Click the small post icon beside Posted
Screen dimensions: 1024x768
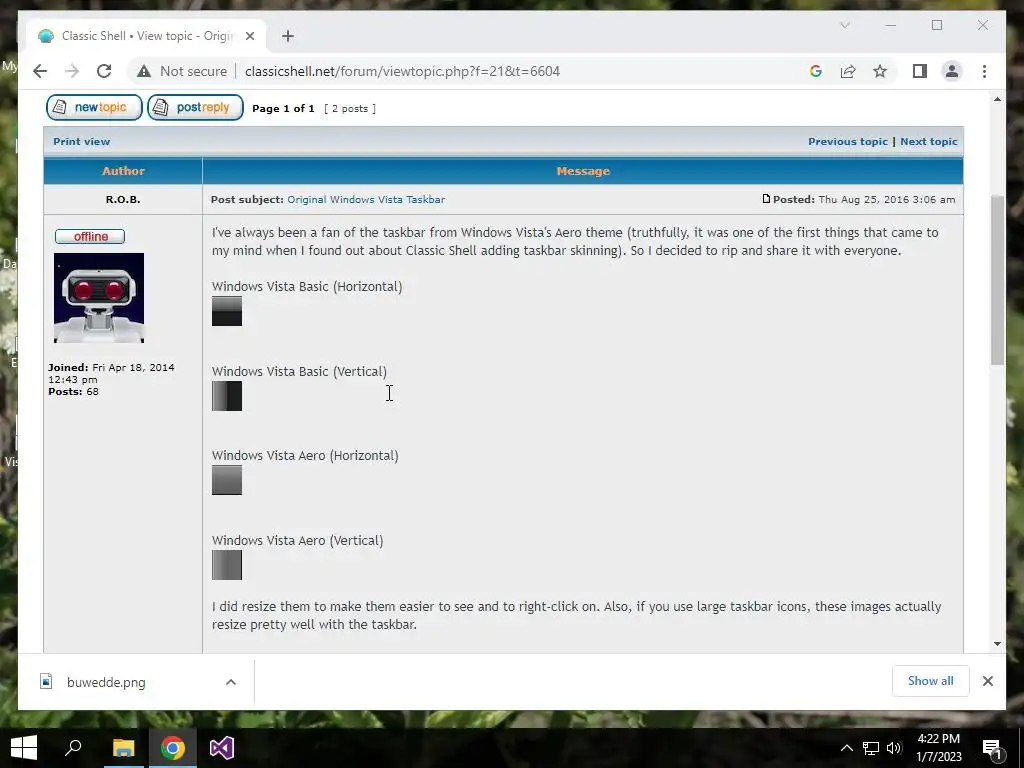(766, 199)
